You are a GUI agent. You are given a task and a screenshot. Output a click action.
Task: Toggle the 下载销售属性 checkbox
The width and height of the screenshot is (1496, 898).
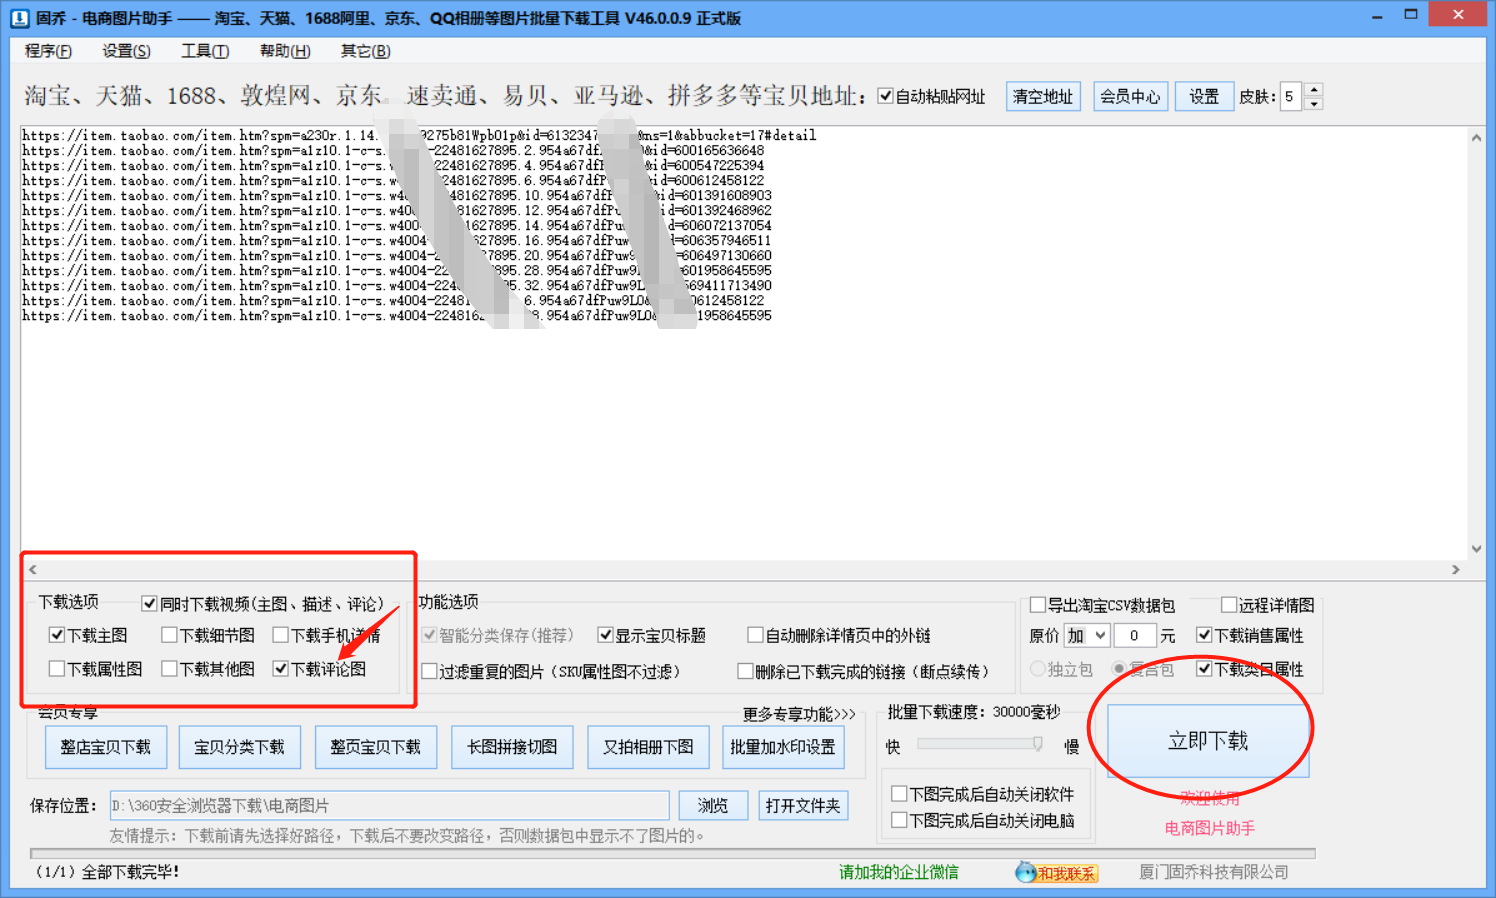click(1204, 635)
